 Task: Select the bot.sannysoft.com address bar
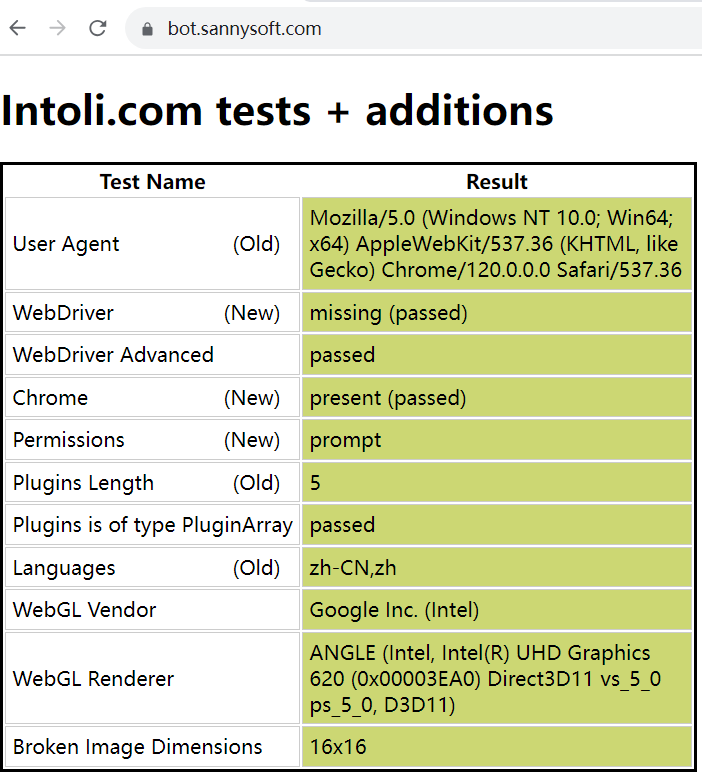point(414,28)
